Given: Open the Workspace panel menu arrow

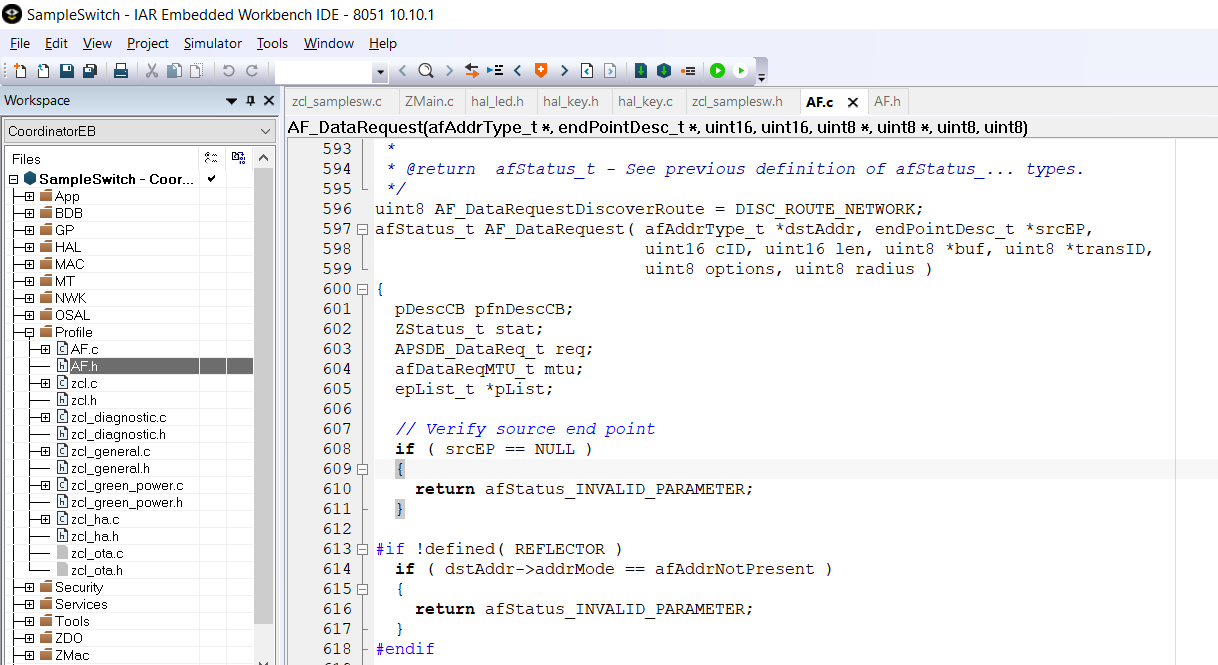Looking at the screenshot, I should [x=232, y=101].
